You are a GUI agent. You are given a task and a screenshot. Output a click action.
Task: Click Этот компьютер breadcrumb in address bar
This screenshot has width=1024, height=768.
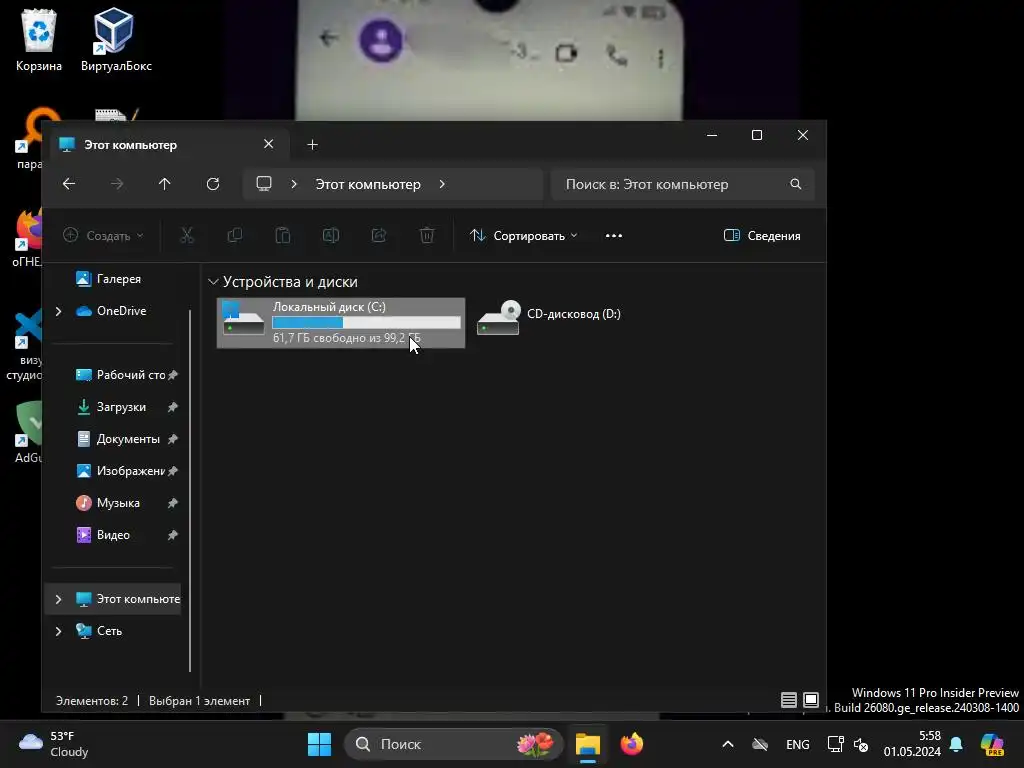click(368, 184)
